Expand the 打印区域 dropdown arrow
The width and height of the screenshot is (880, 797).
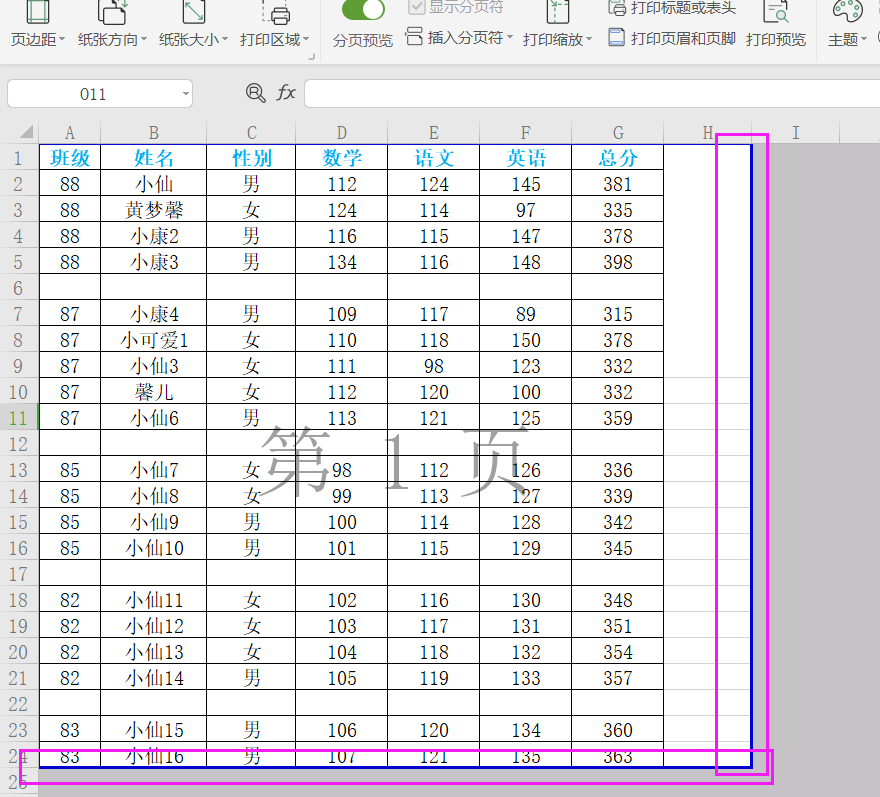(306, 39)
